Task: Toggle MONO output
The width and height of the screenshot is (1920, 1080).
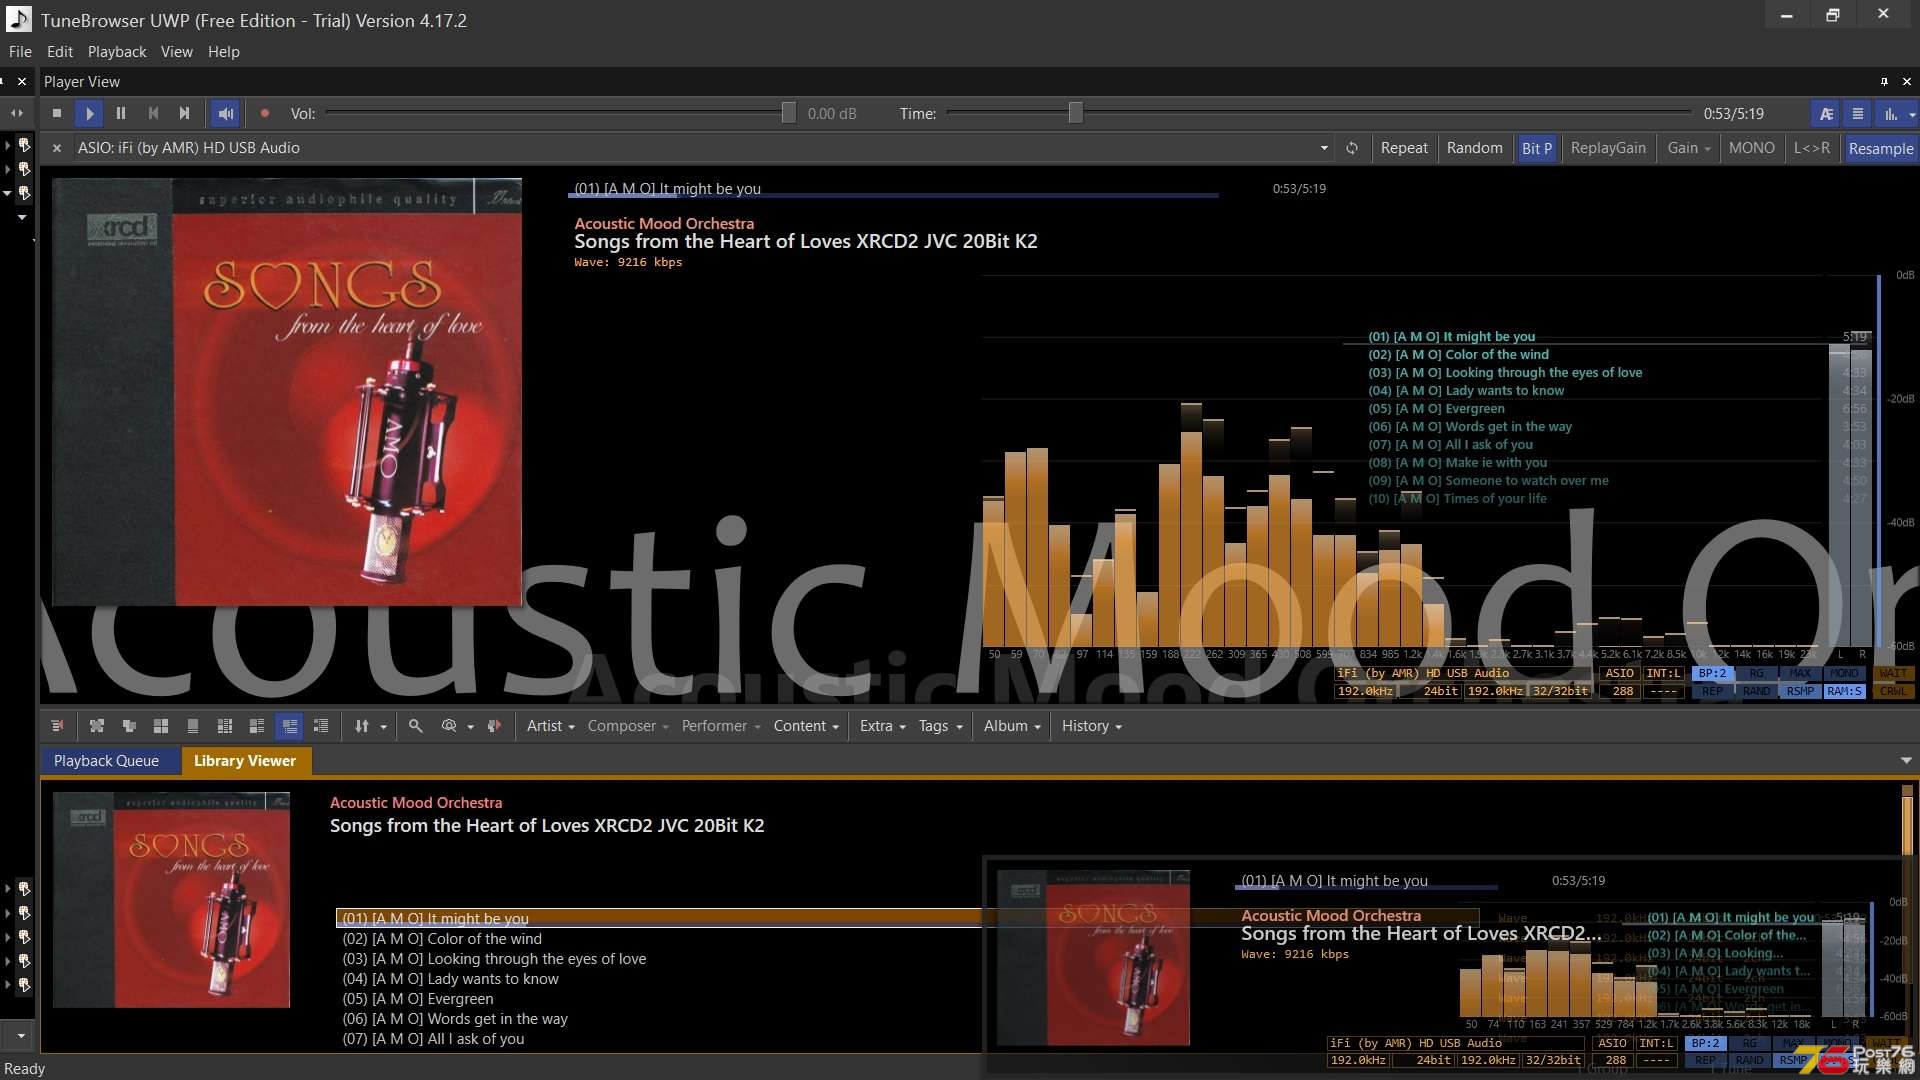Action: point(1751,148)
